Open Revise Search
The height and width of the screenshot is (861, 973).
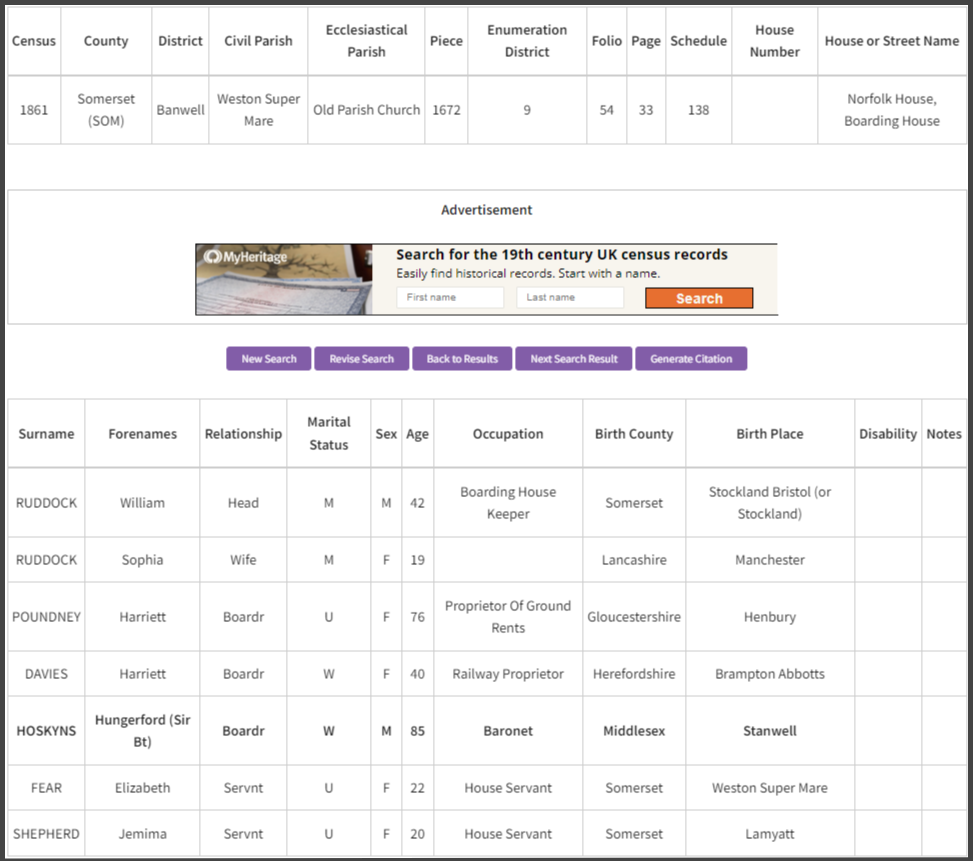361,359
